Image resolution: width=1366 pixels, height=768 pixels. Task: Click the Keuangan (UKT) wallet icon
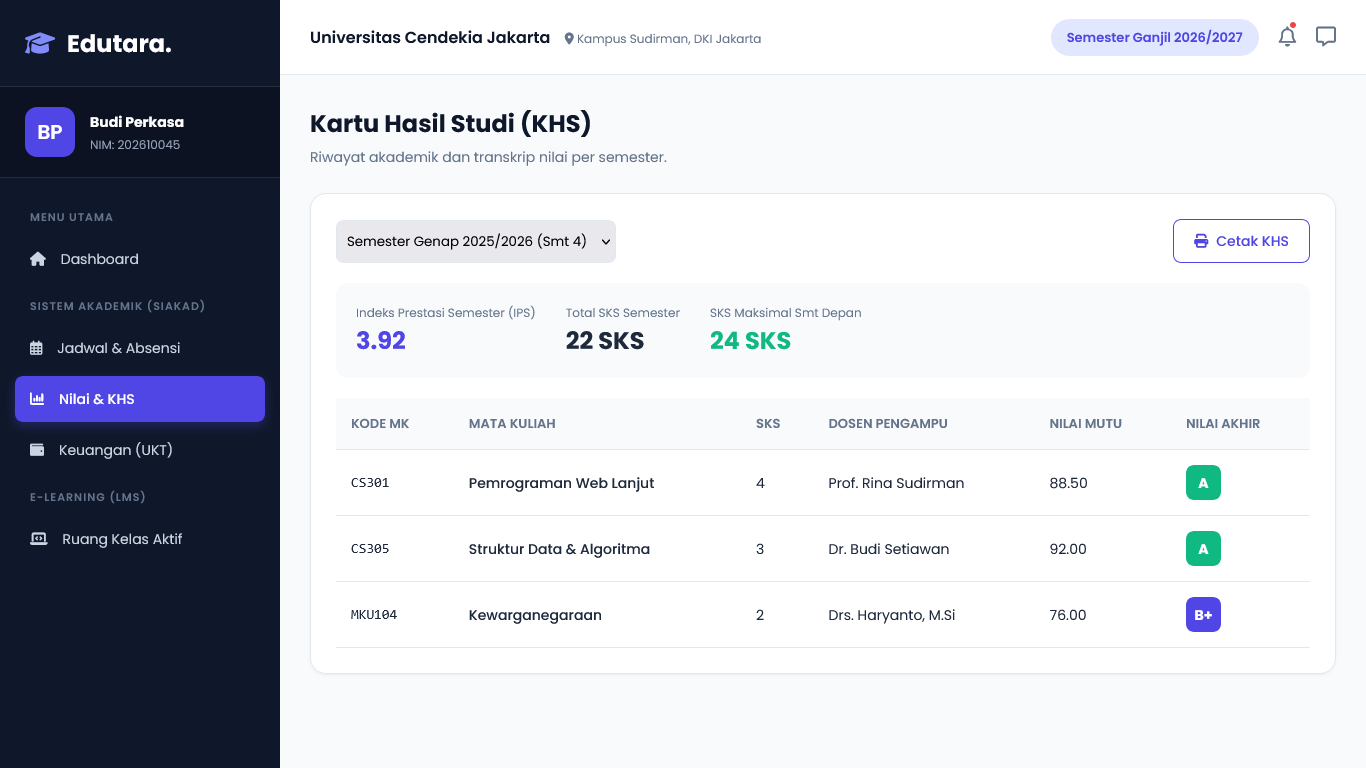(x=37, y=450)
